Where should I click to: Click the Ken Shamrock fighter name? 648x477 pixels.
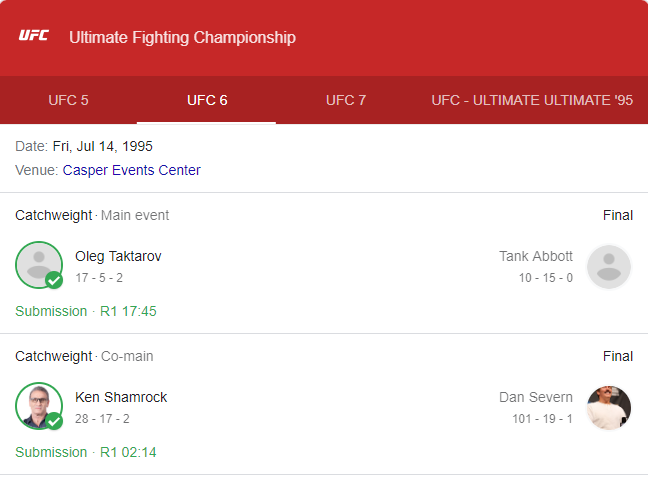(x=121, y=397)
